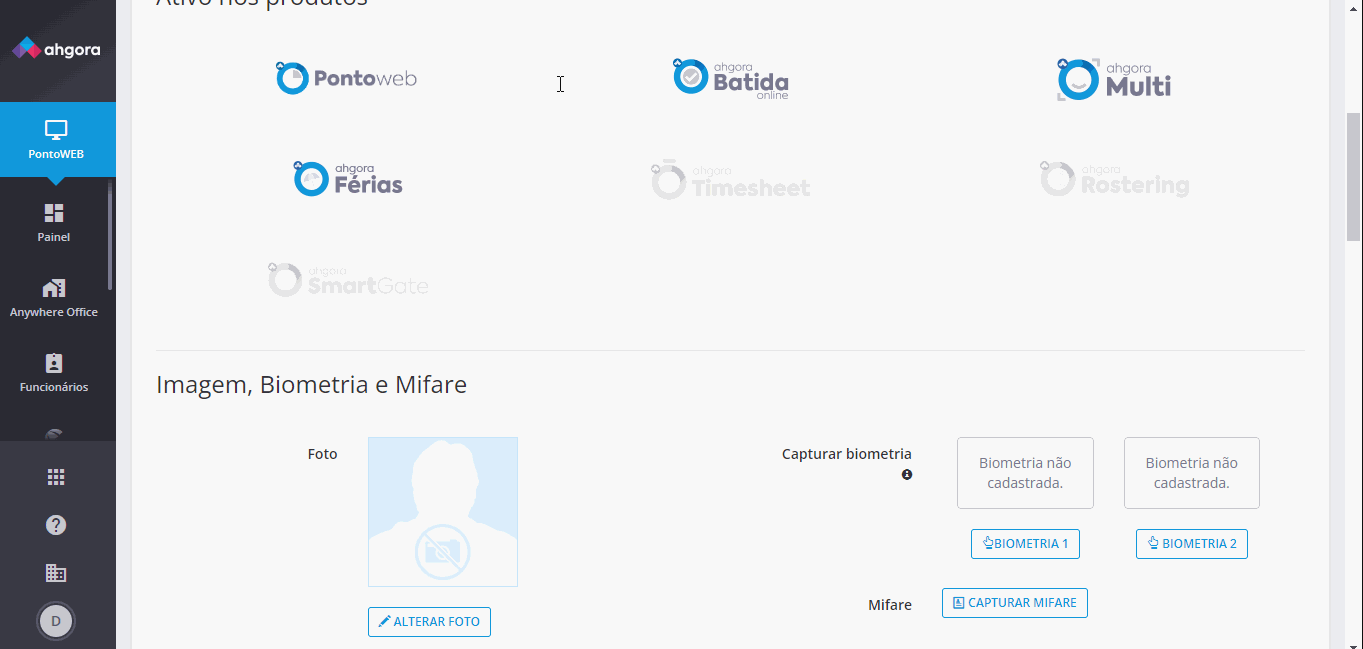Toggle the Ahgora Multi product
Screen dimensions: 1363x649
tap(1114, 80)
